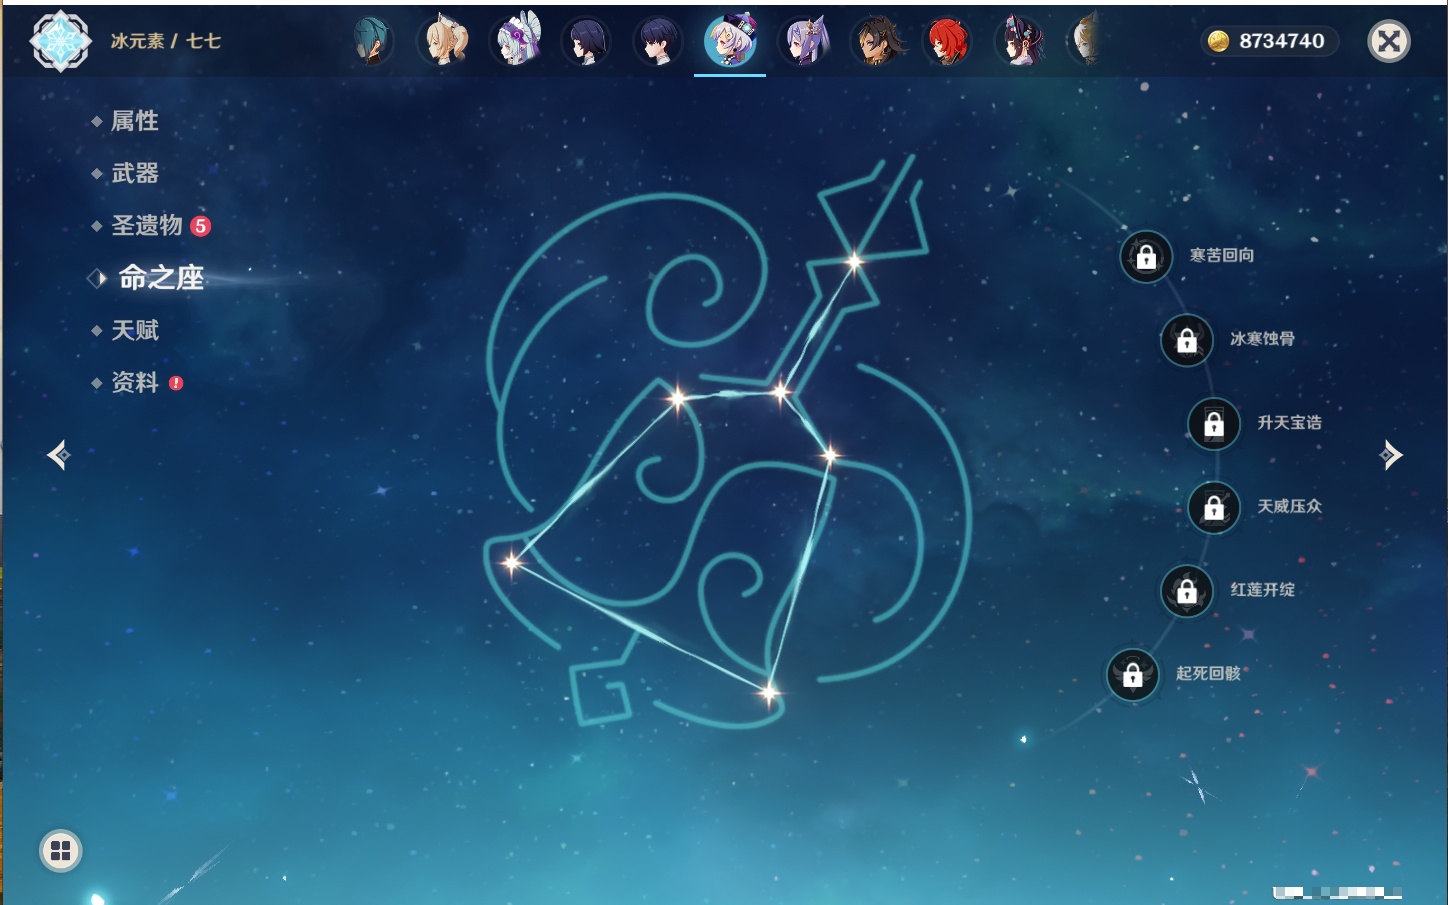Click the leftmost star of the constellation
The image size is (1448, 905).
[x=512, y=563]
